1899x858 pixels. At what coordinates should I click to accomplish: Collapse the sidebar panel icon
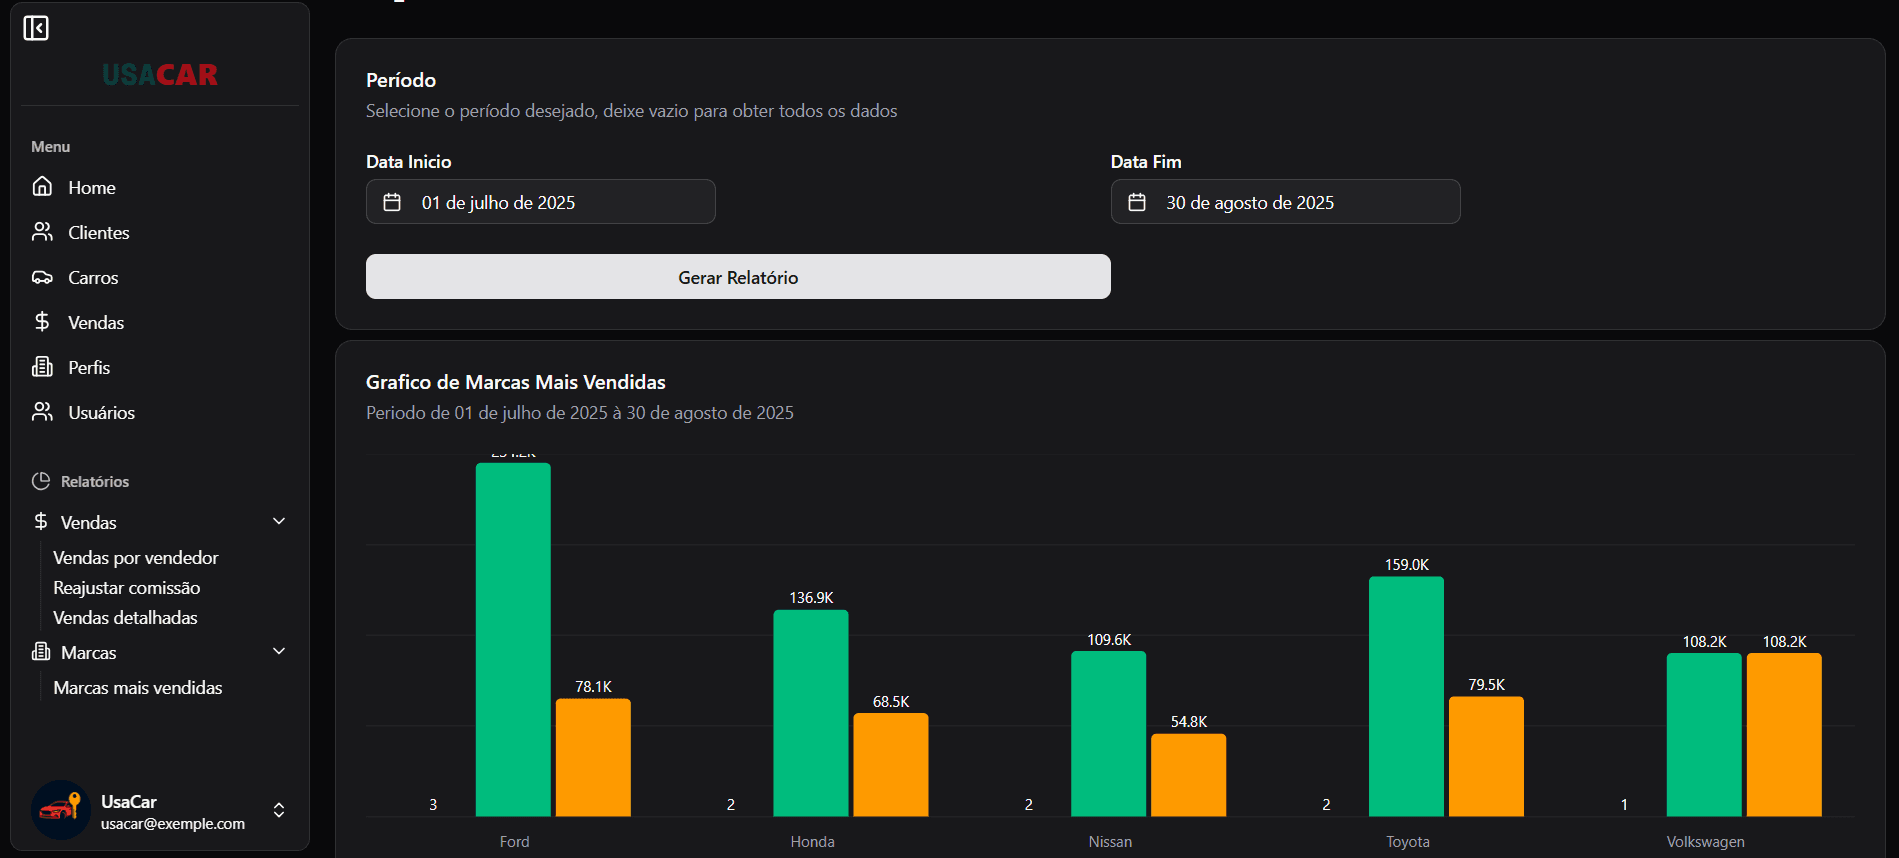click(x=36, y=28)
